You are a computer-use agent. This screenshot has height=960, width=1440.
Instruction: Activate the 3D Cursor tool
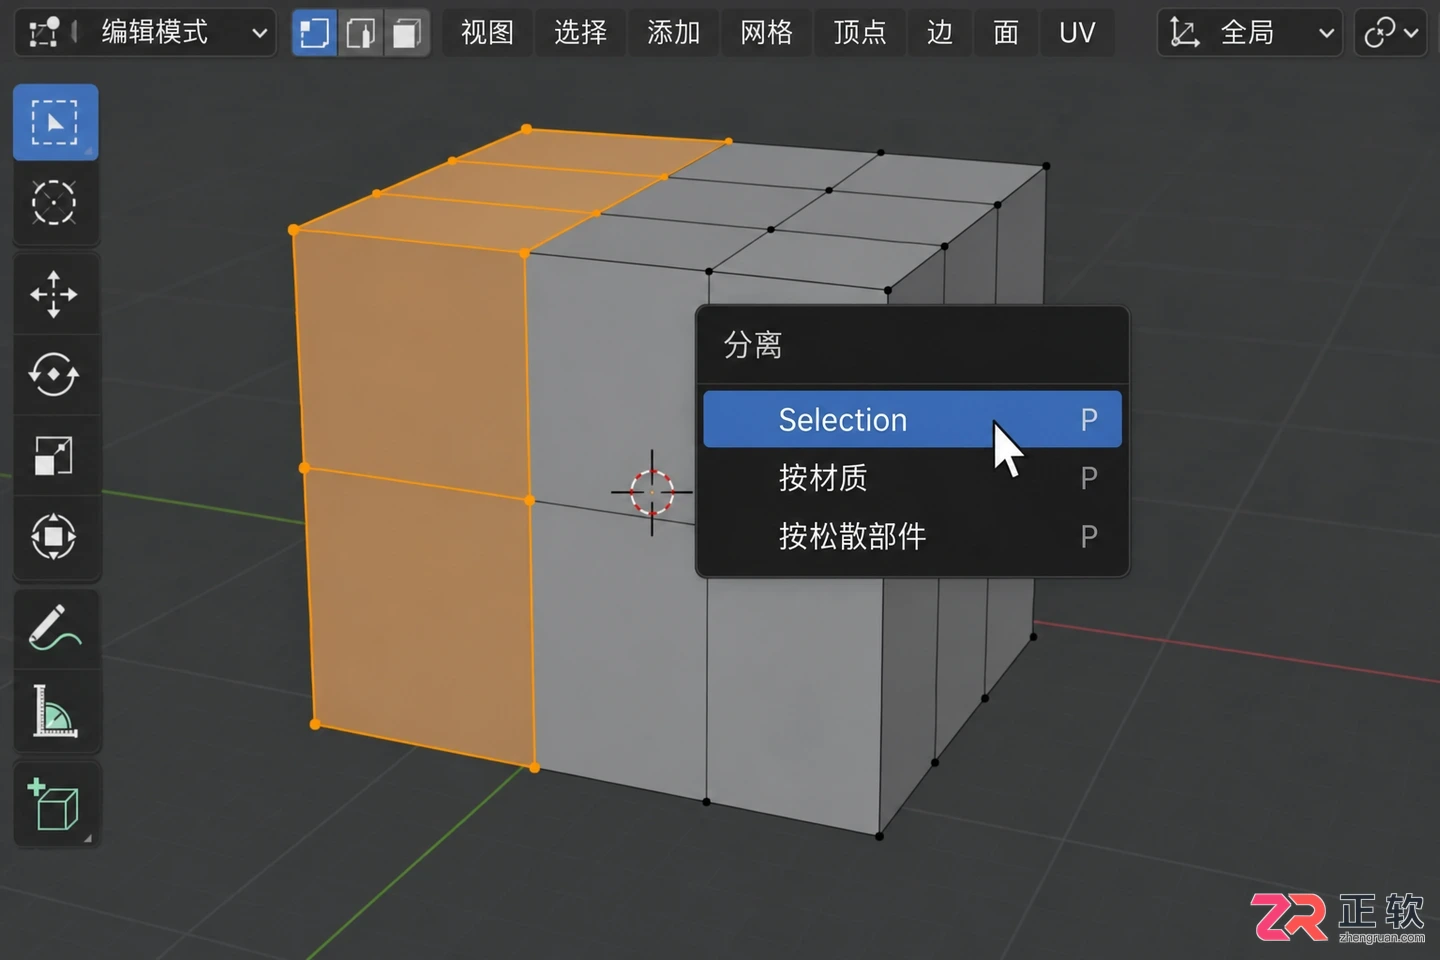click(55, 203)
